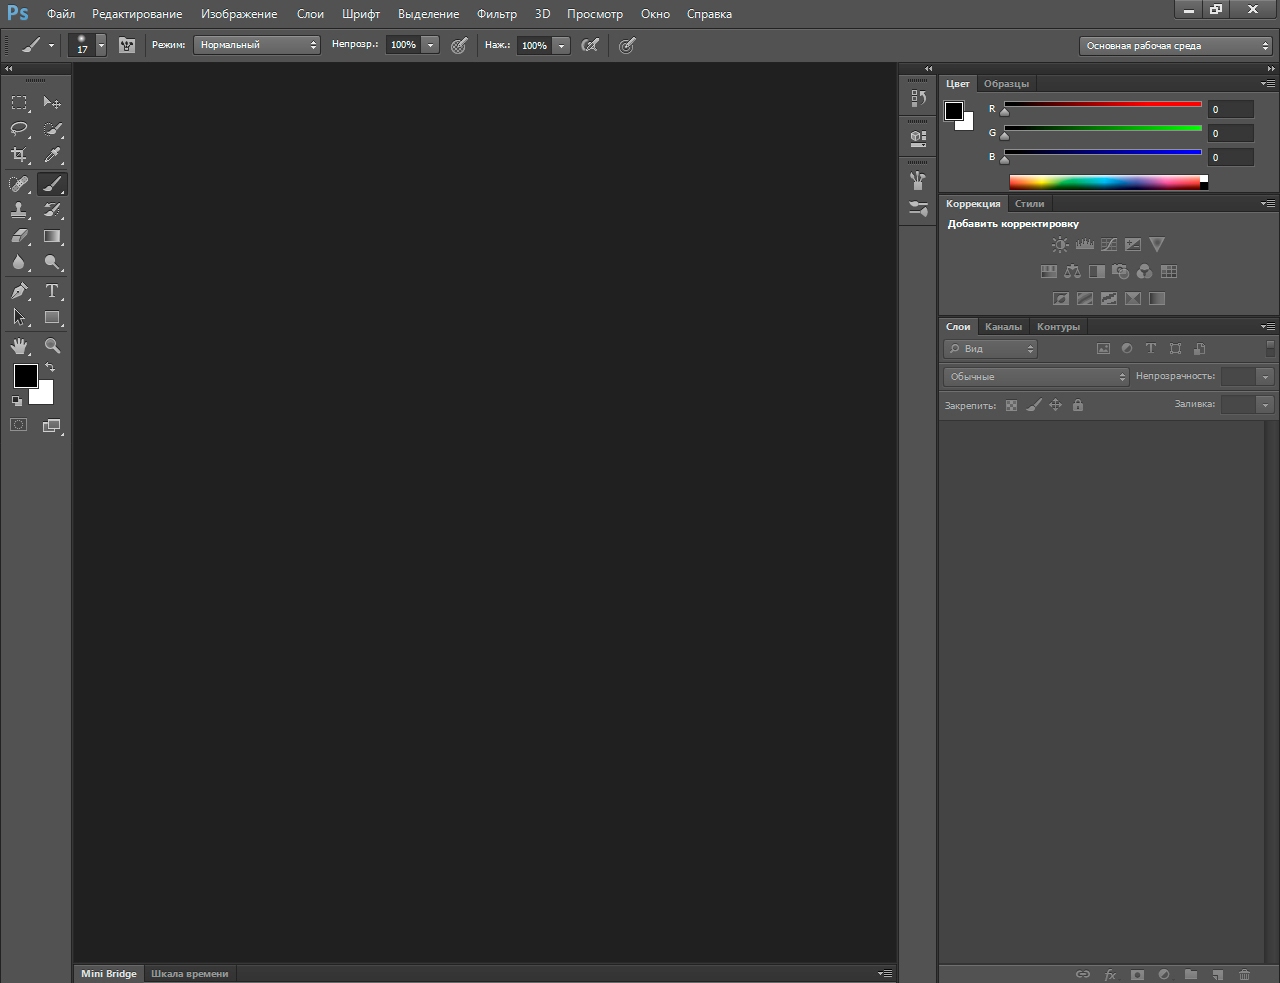Select the Path Selection tool
This screenshot has width=1280, height=983.
pyautogui.click(x=19, y=317)
